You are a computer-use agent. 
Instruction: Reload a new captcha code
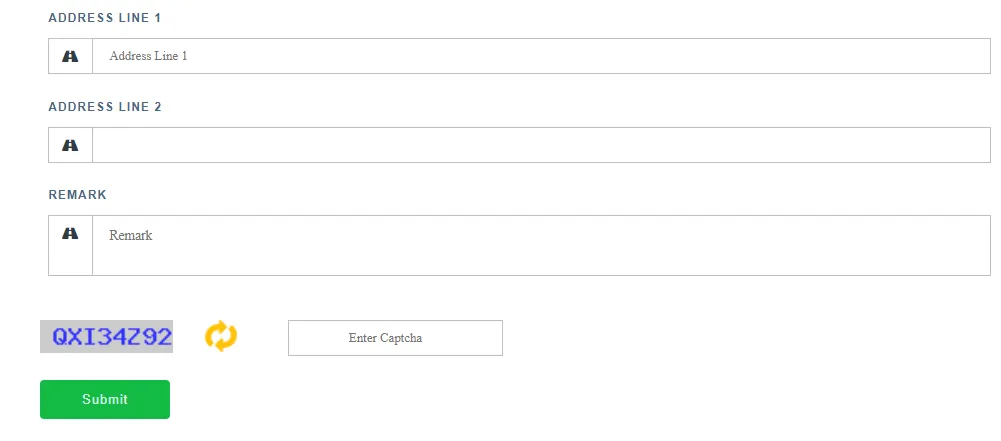[221, 336]
